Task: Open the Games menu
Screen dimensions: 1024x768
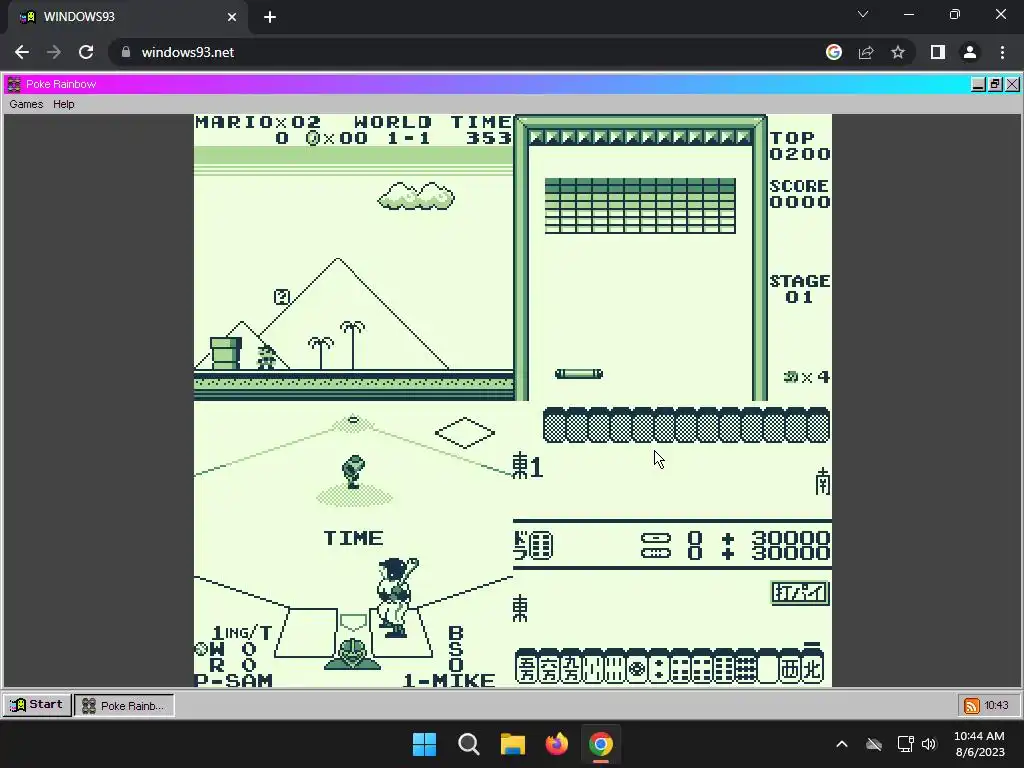Action: (x=26, y=104)
